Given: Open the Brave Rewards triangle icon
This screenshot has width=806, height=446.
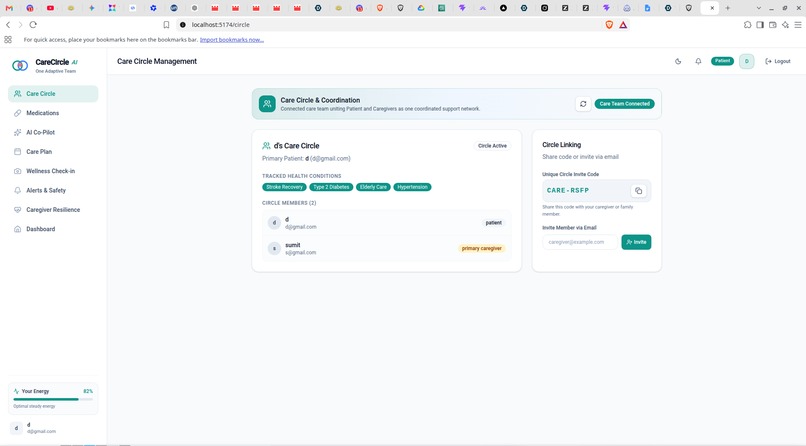Looking at the screenshot, I should [623, 25].
